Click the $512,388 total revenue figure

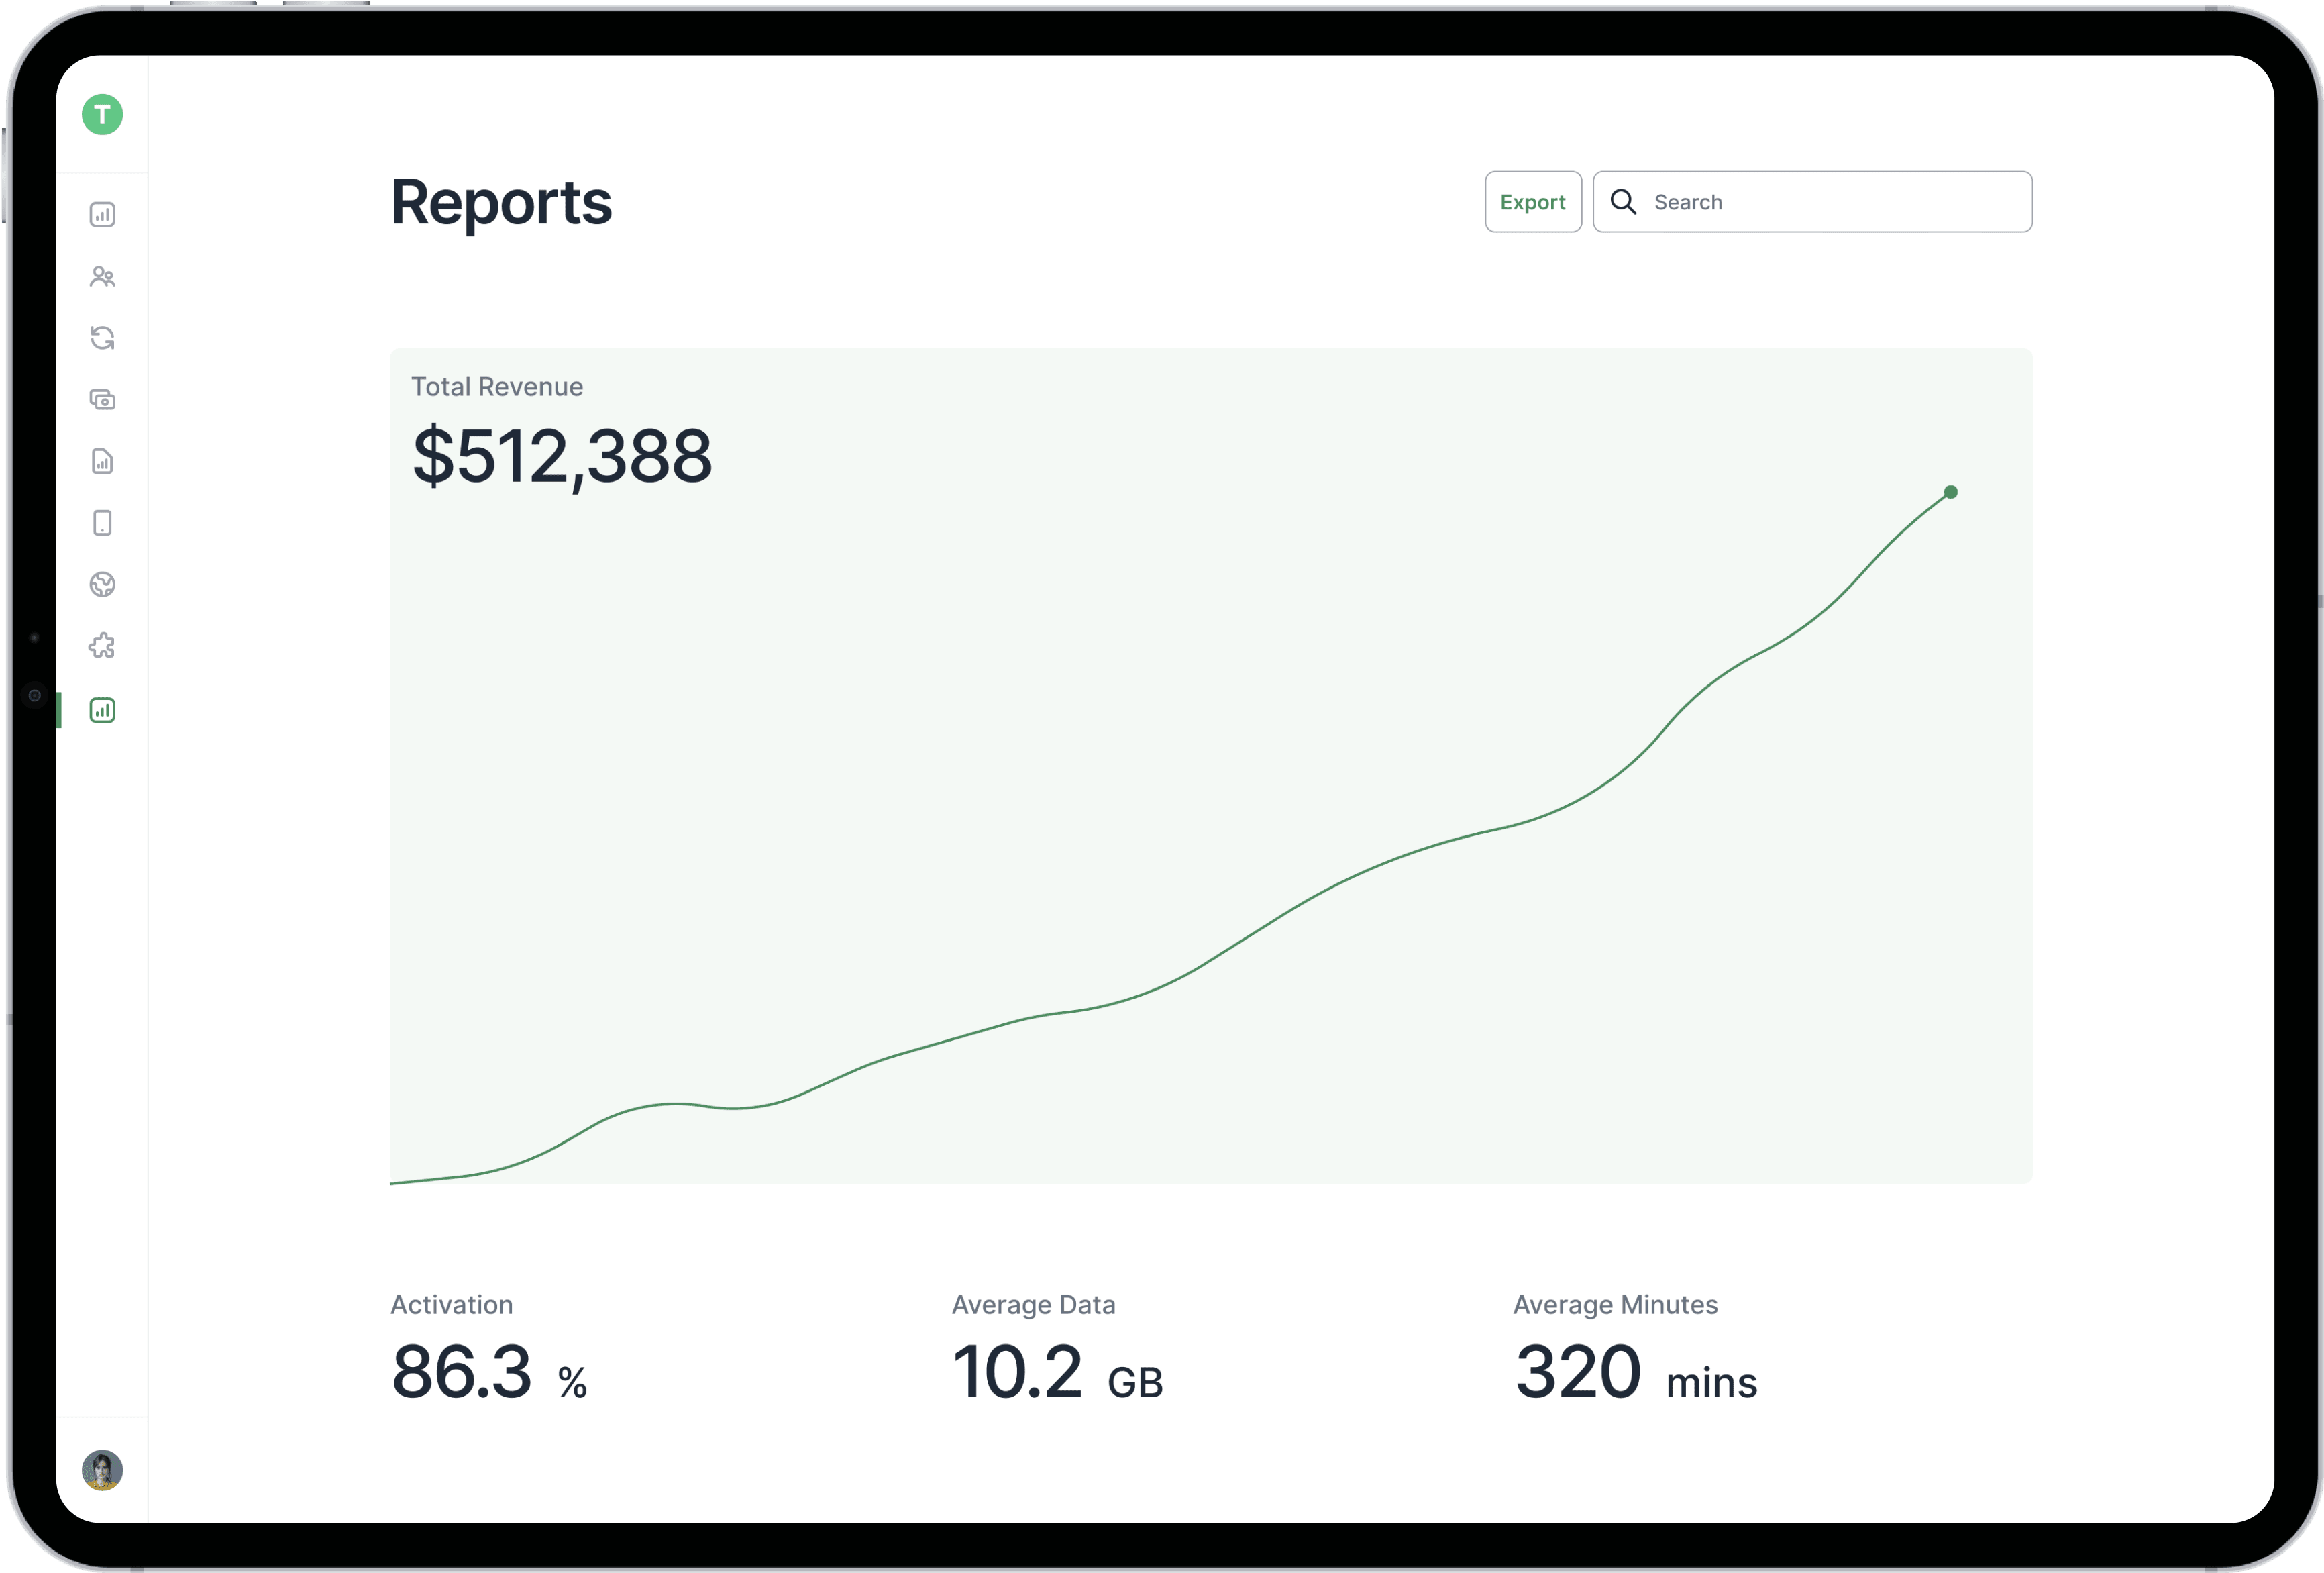562,456
